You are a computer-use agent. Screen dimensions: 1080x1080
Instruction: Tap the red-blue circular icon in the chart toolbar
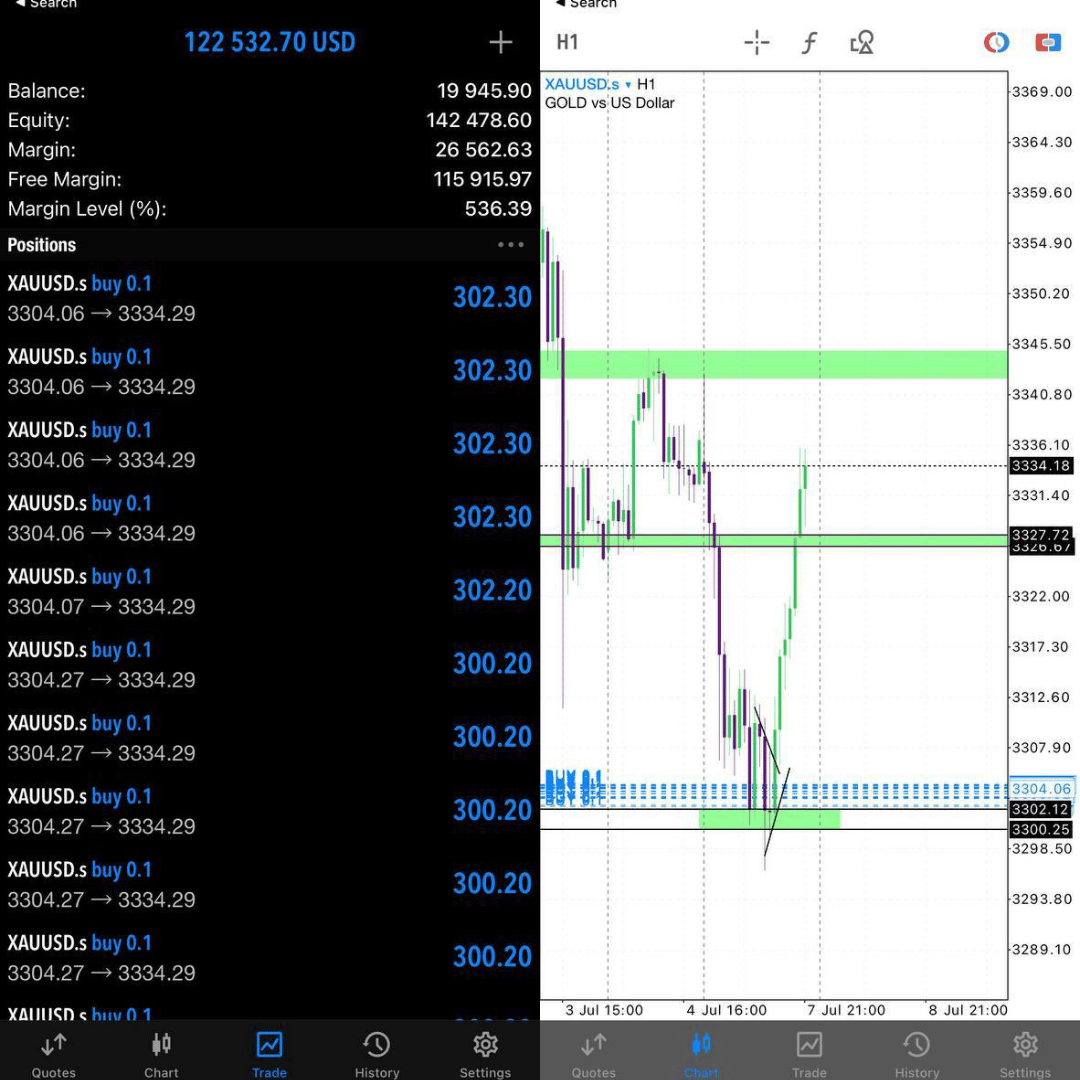click(x=996, y=42)
